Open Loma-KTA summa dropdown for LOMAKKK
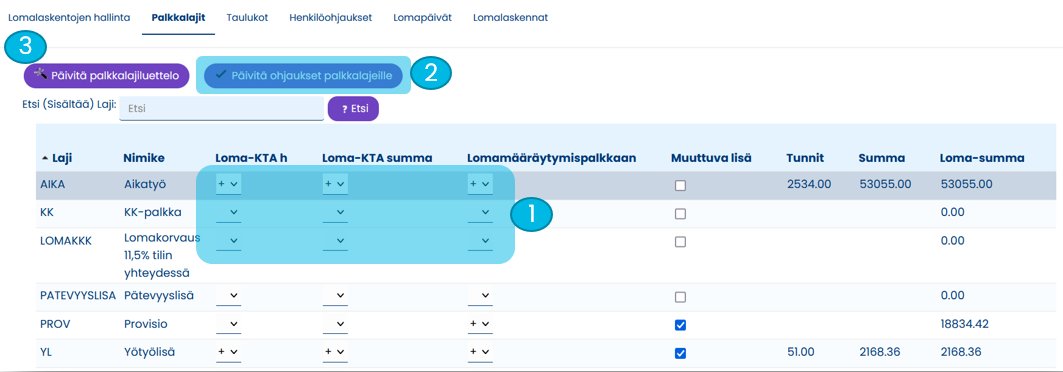1063x372 pixels. (x=335, y=241)
